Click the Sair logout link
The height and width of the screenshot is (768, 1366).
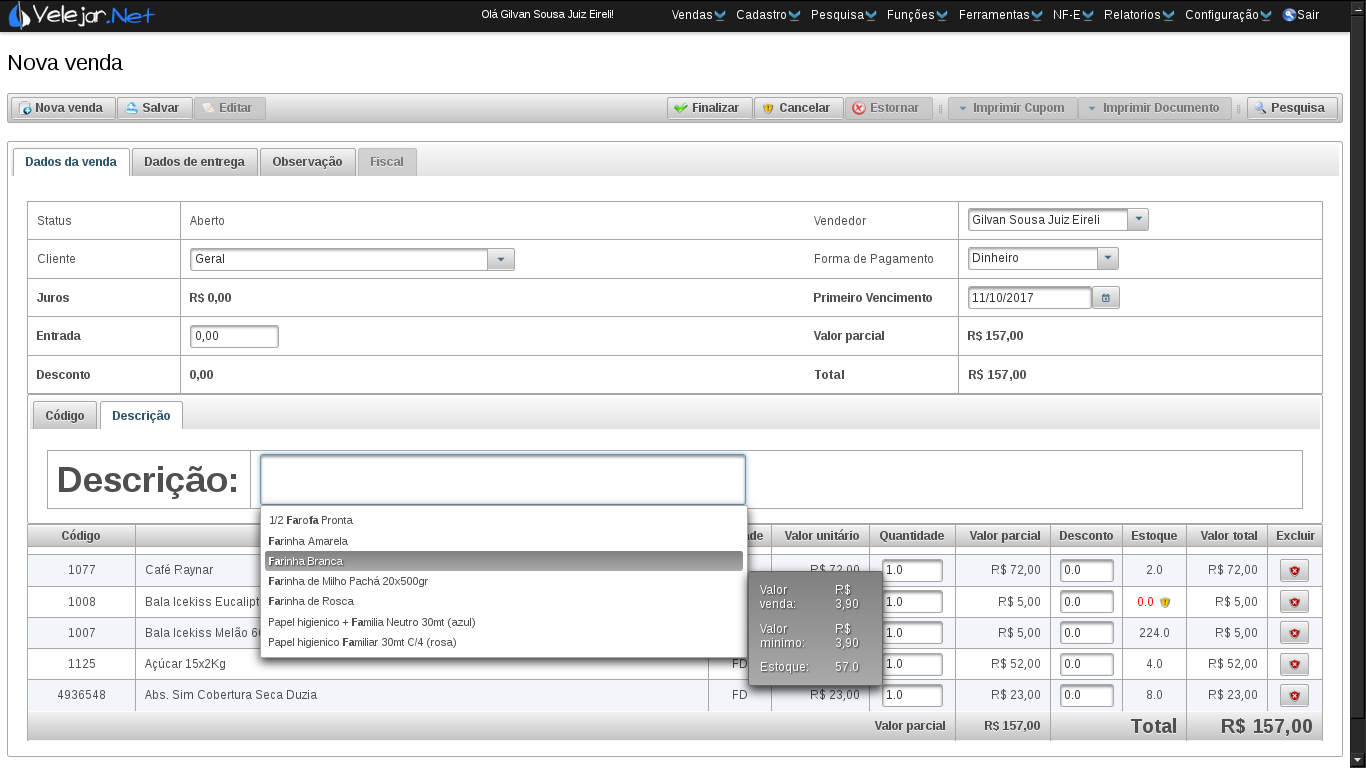pos(1301,15)
